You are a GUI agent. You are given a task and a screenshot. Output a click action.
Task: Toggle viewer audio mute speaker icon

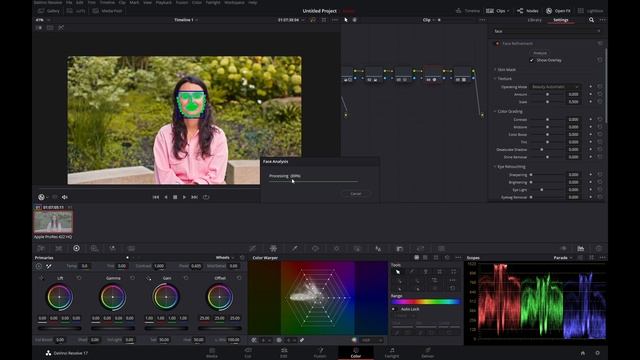click(x=64, y=197)
